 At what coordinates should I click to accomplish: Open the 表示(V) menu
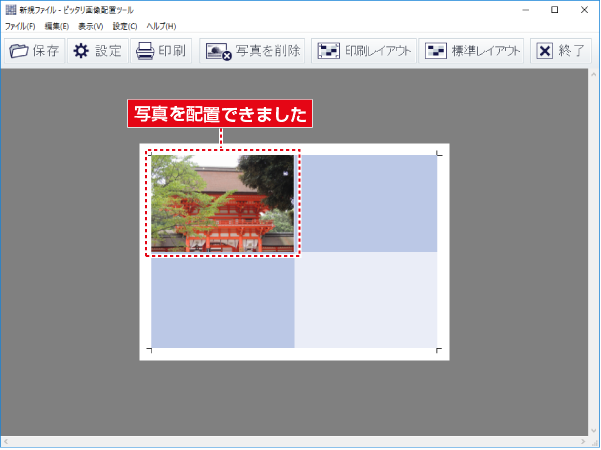(x=90, y=26)
